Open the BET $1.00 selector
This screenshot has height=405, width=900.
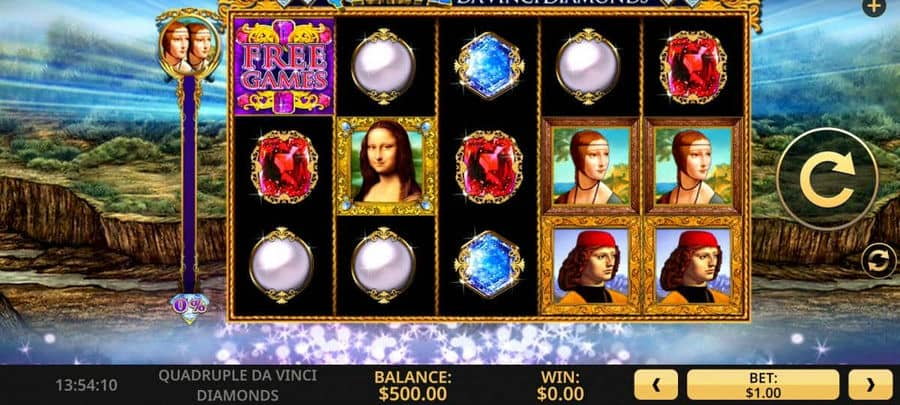763,384
